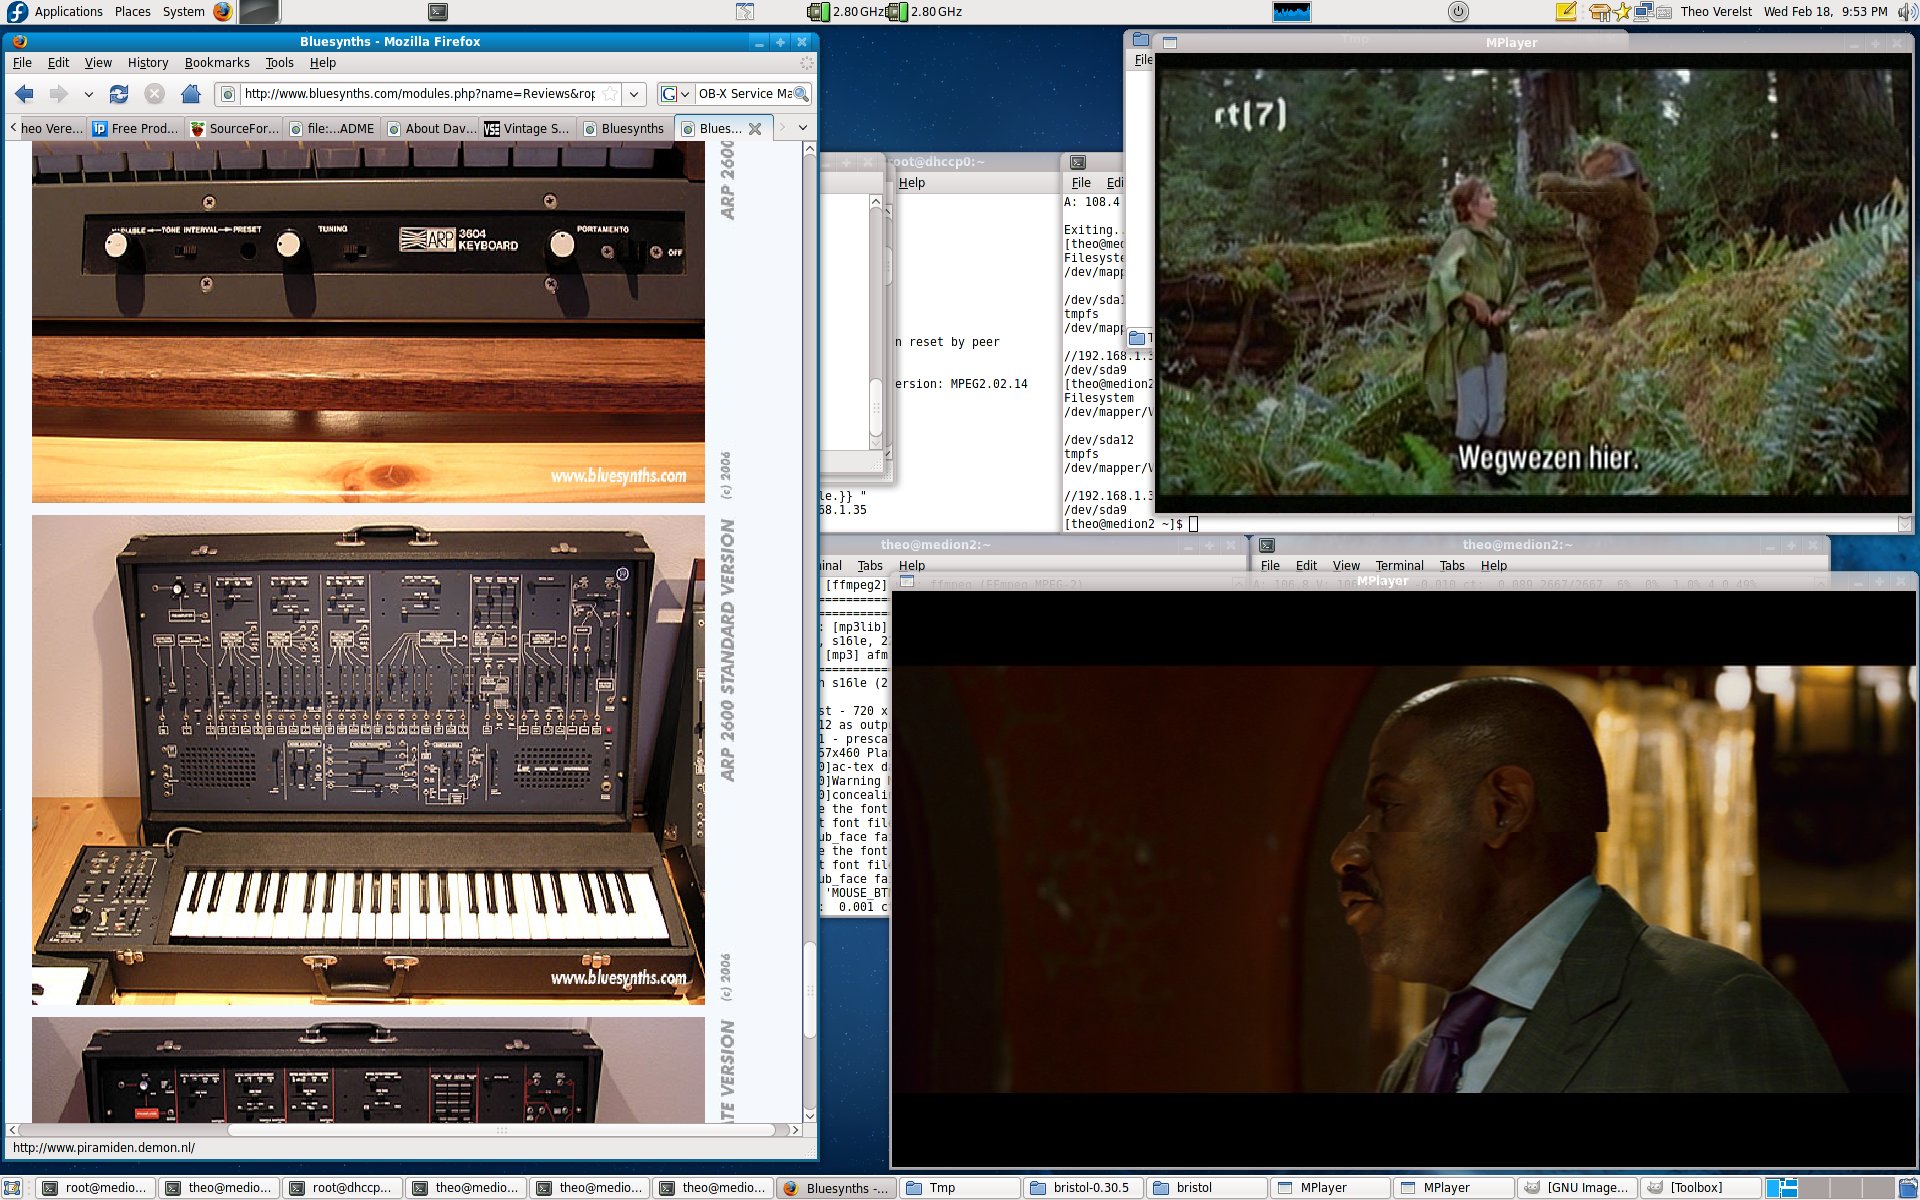
Task: Open Firefox Bookmarks menu
Action: tap(217, 62)
